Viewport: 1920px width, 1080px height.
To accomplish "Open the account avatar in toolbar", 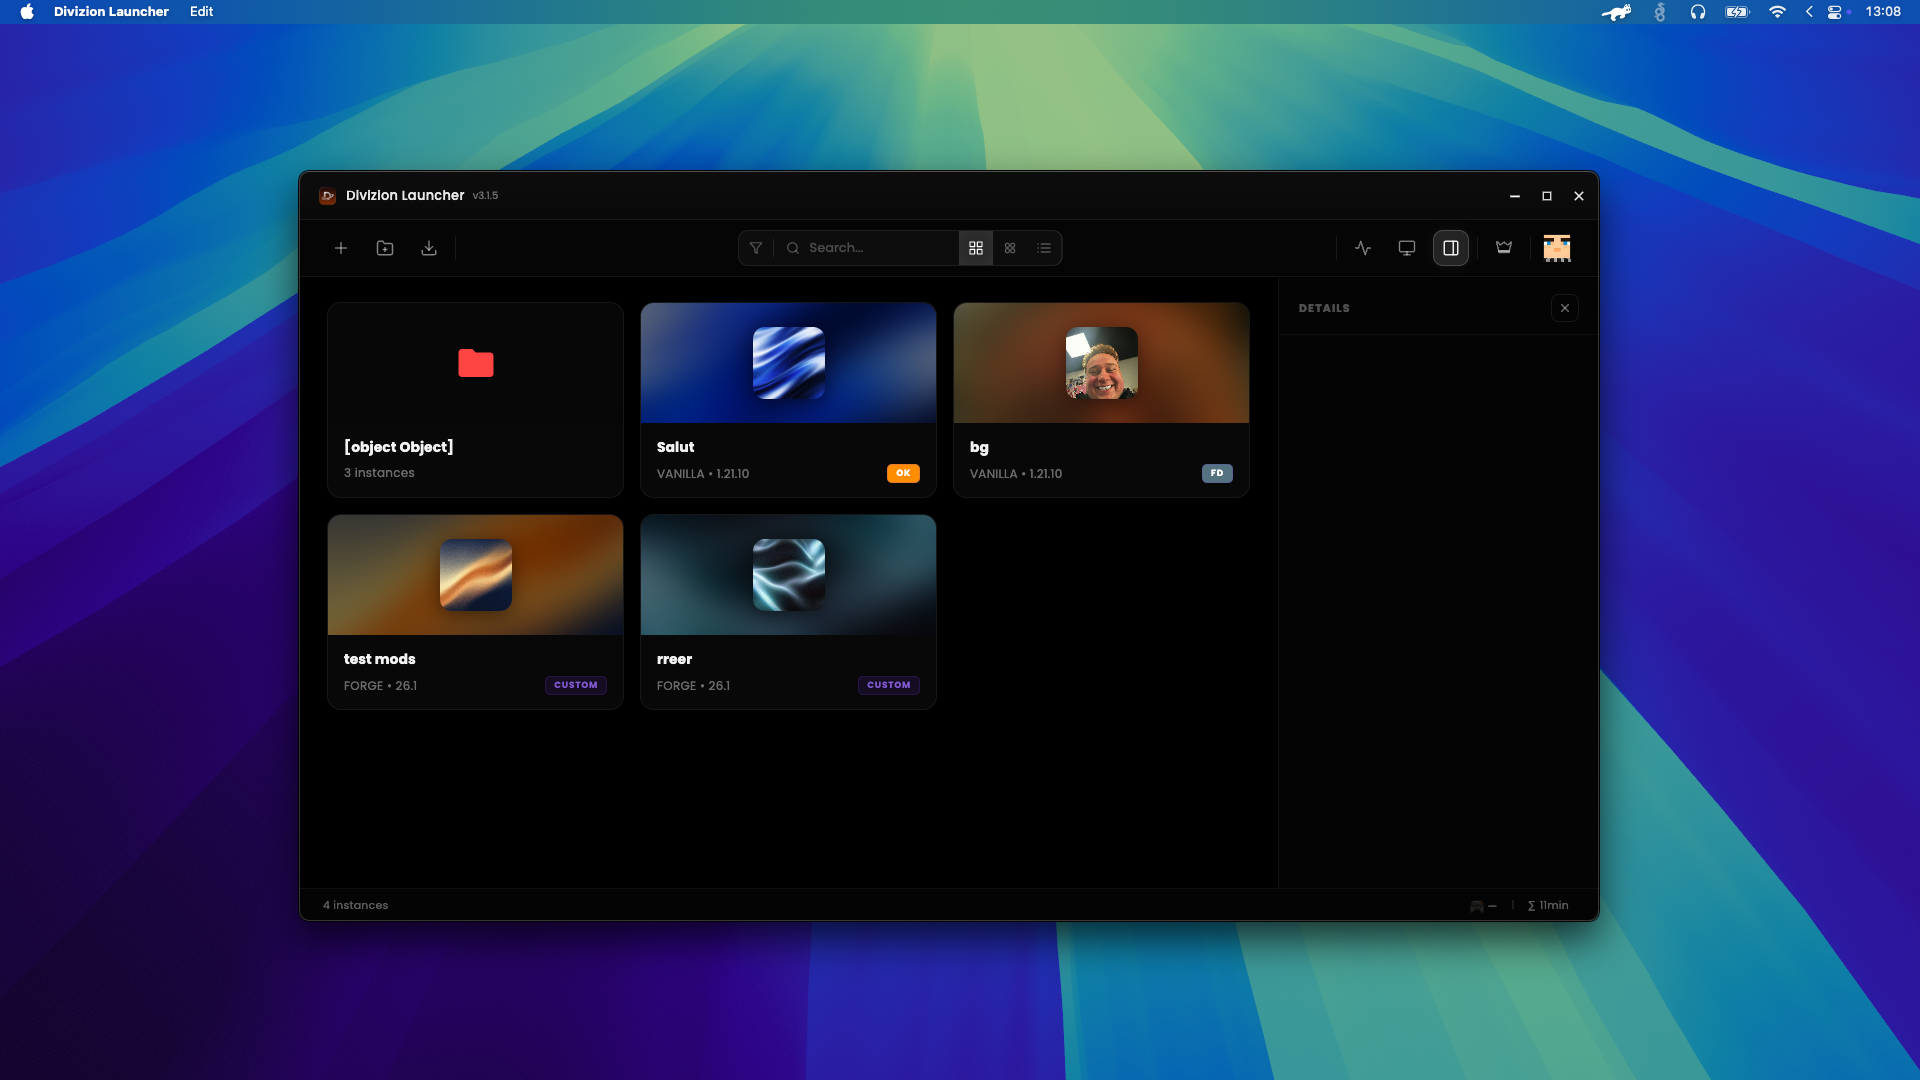I will [1557, 248].
